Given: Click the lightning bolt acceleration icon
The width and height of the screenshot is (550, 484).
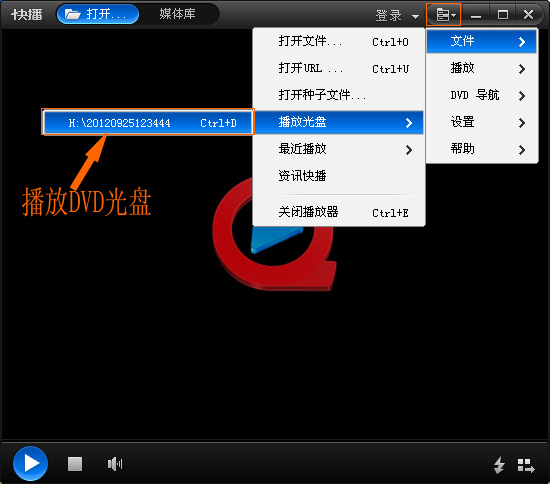Looking at the screenshot, I should point(499,466).
